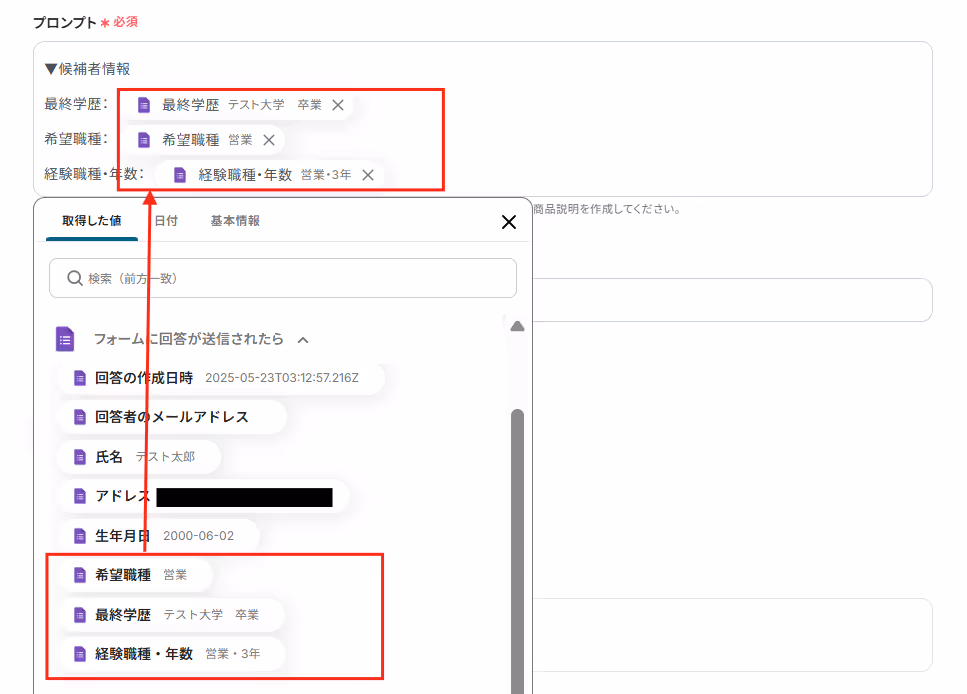
Task: Click the icon beside アドレス in the list
Action: (x=80, y=496)
